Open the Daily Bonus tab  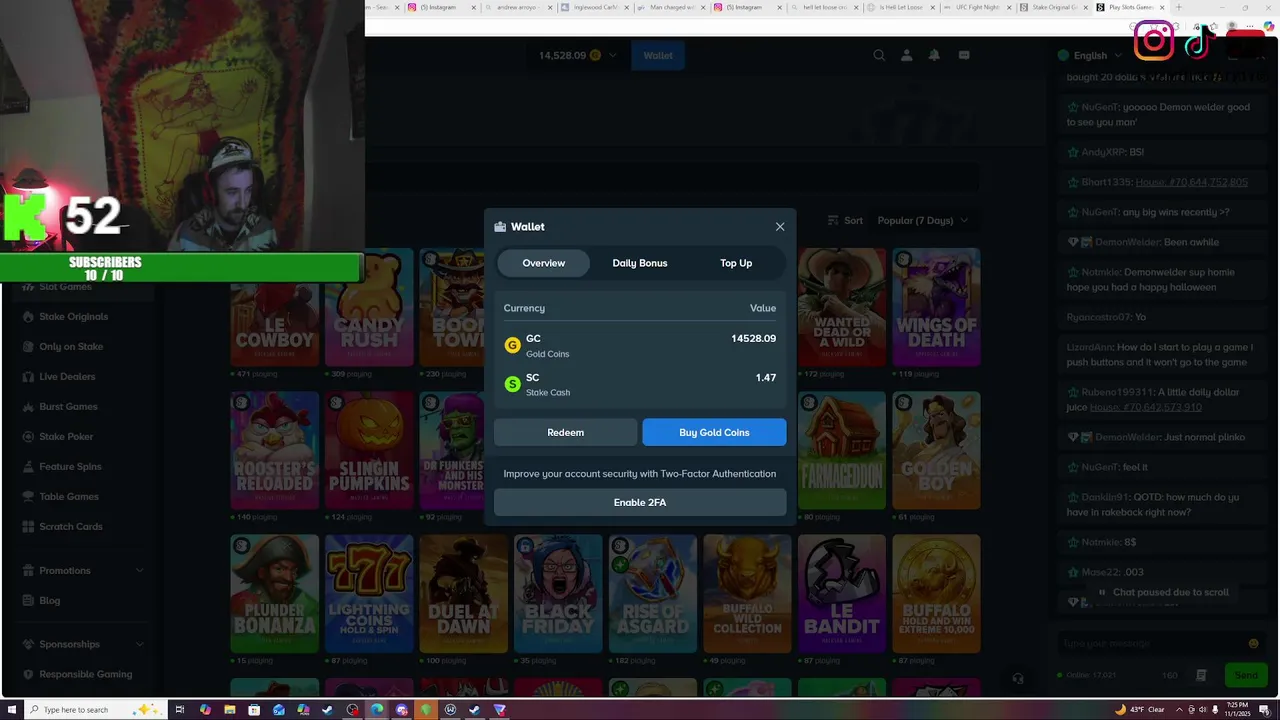point(640,263)
